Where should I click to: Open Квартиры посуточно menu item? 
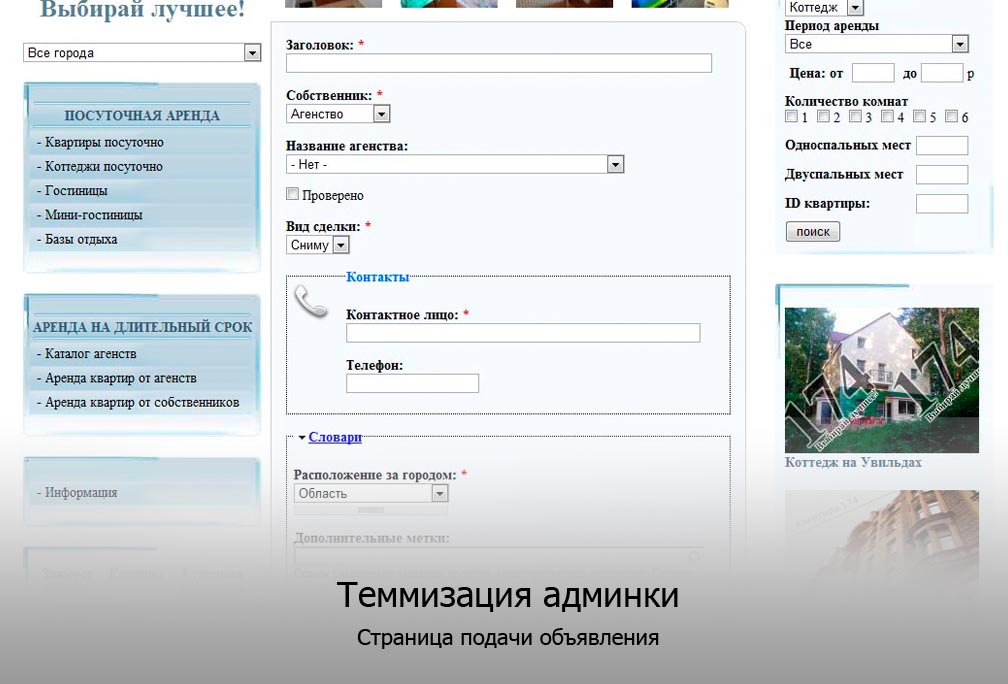pos(104,142)
